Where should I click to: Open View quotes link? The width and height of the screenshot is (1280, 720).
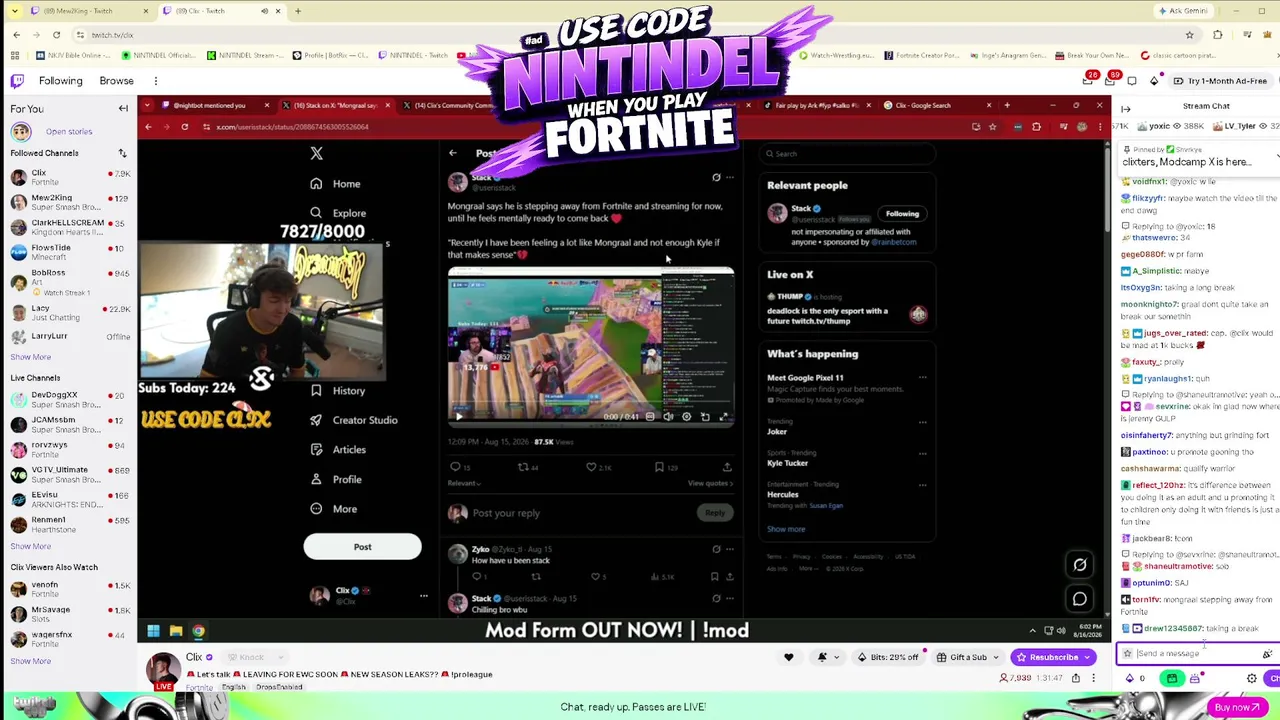coord(710,484)
